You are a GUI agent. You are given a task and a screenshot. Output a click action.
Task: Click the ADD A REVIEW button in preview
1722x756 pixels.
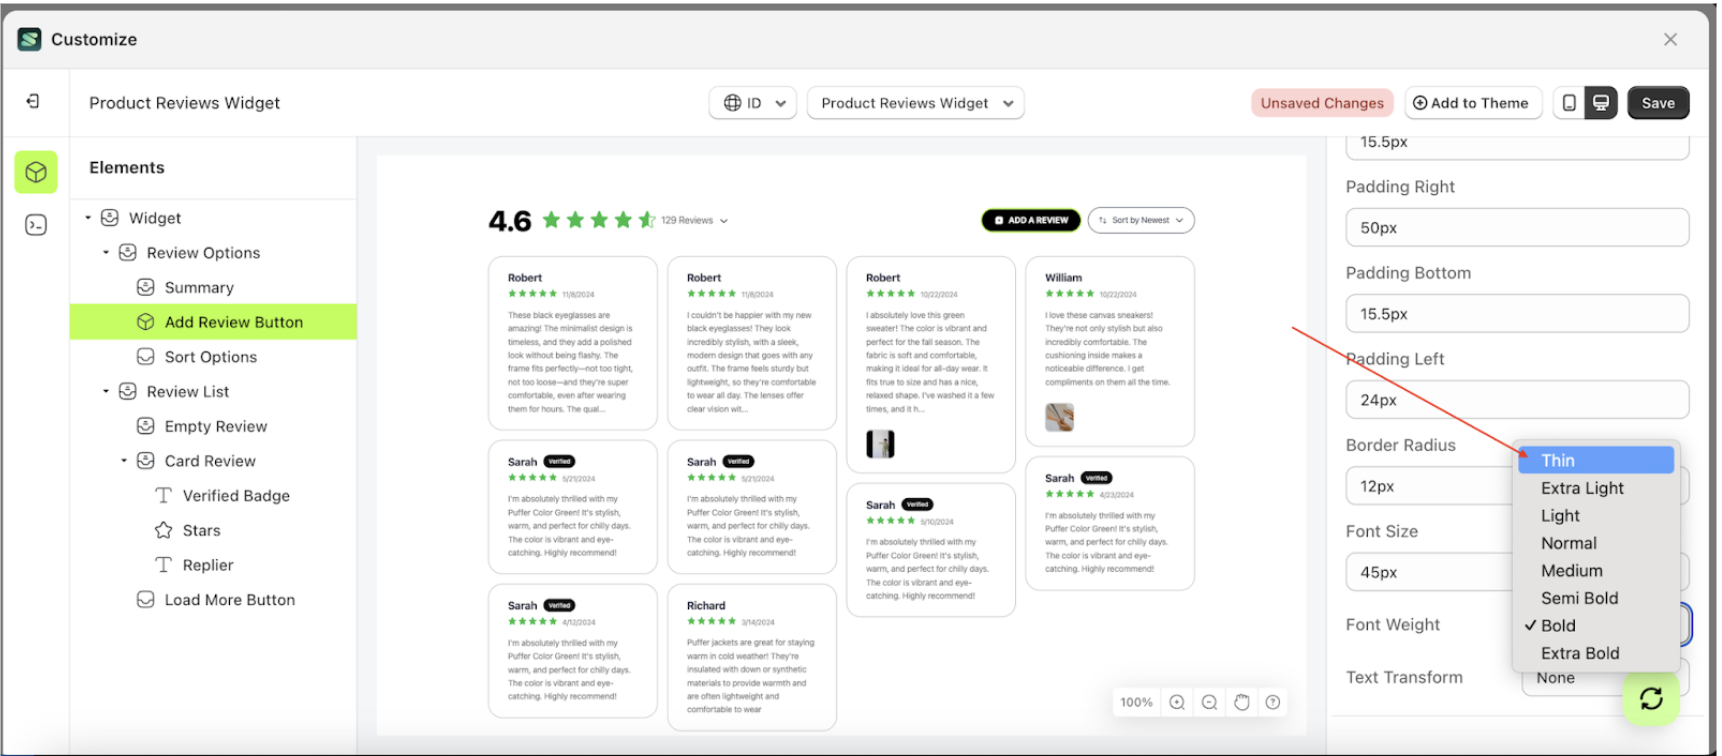click(x=1031, y=220)
